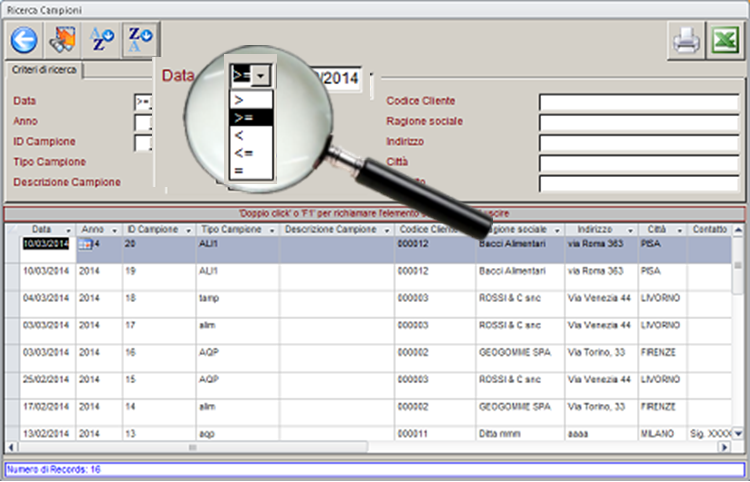This screenshot has width=750, height=482.
Task: Open the Criteri di ricerca tab
Action: tap(44, 70)
